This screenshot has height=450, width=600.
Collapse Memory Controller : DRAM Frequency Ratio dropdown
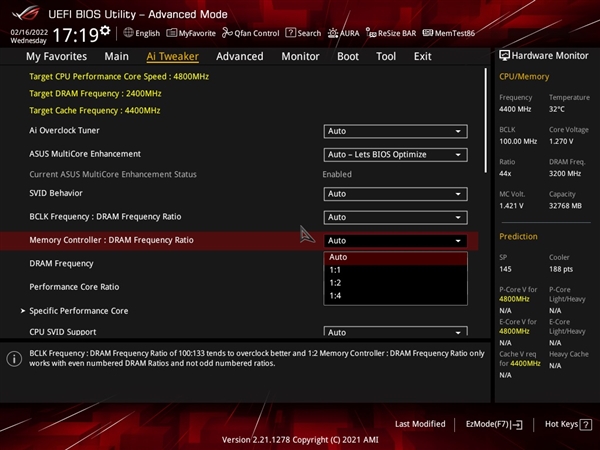coord(395,241)
